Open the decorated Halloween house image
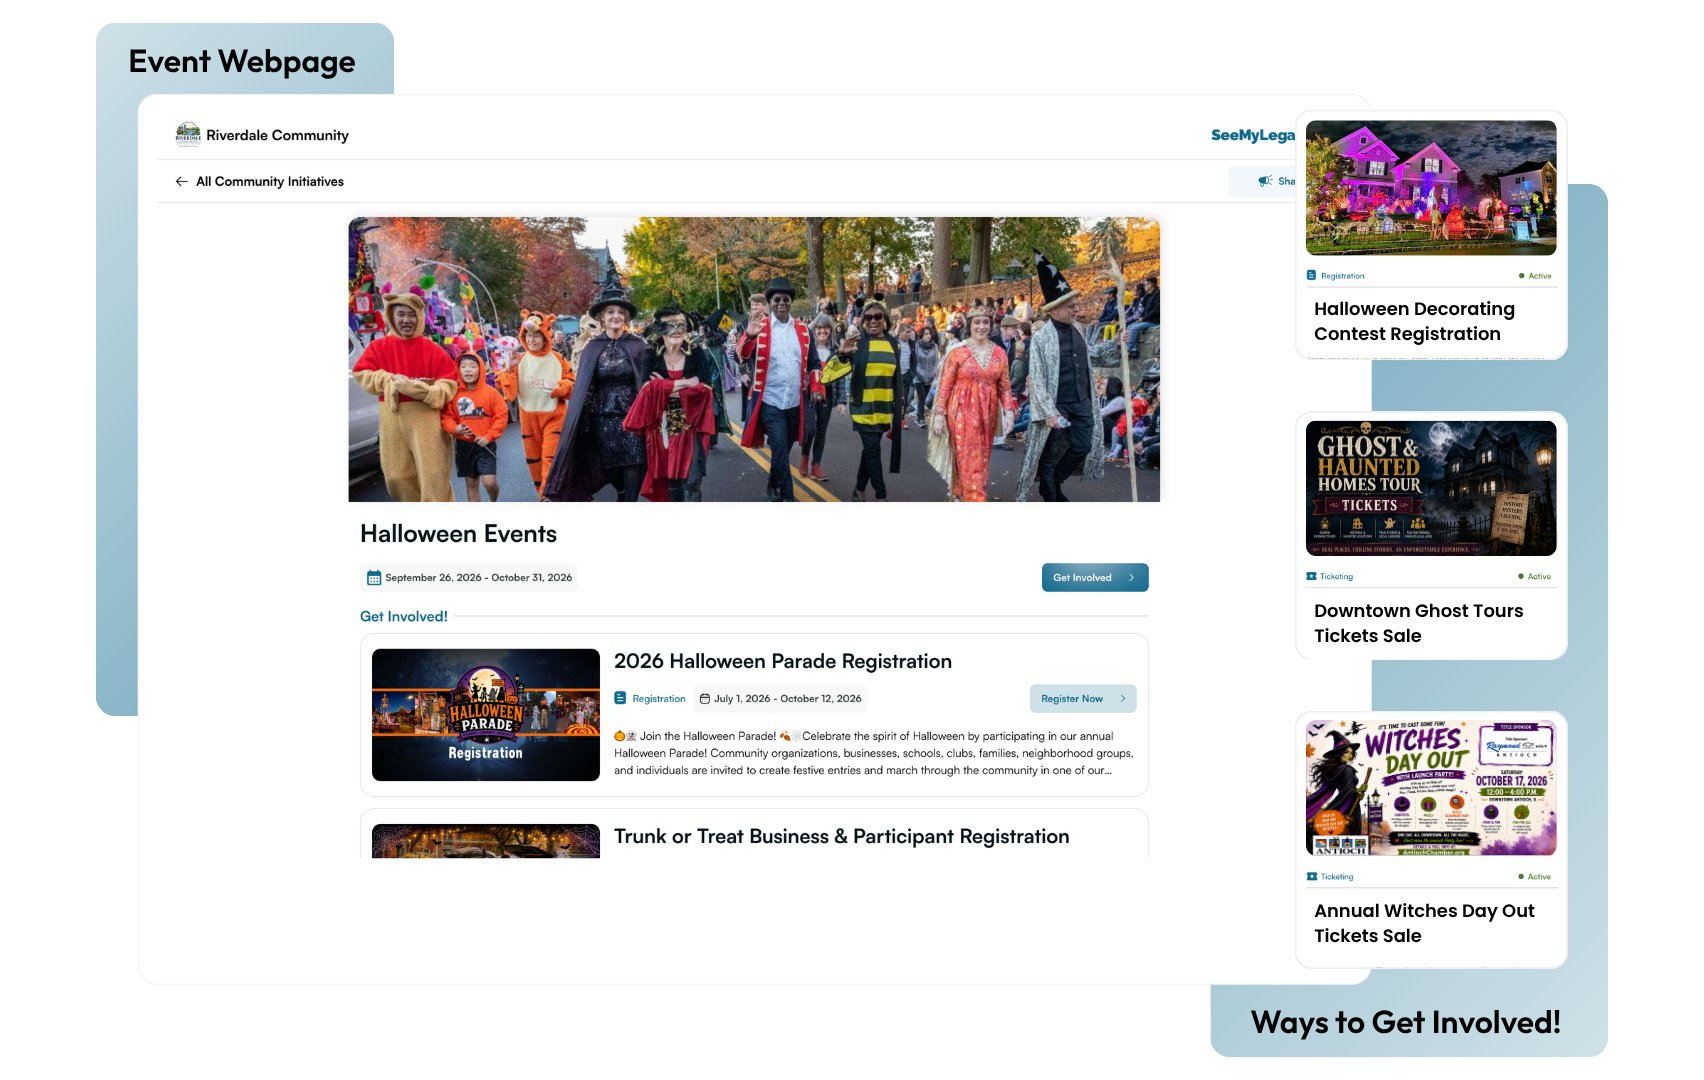Screen dimensions: 1704x1080 (1431, 188)
